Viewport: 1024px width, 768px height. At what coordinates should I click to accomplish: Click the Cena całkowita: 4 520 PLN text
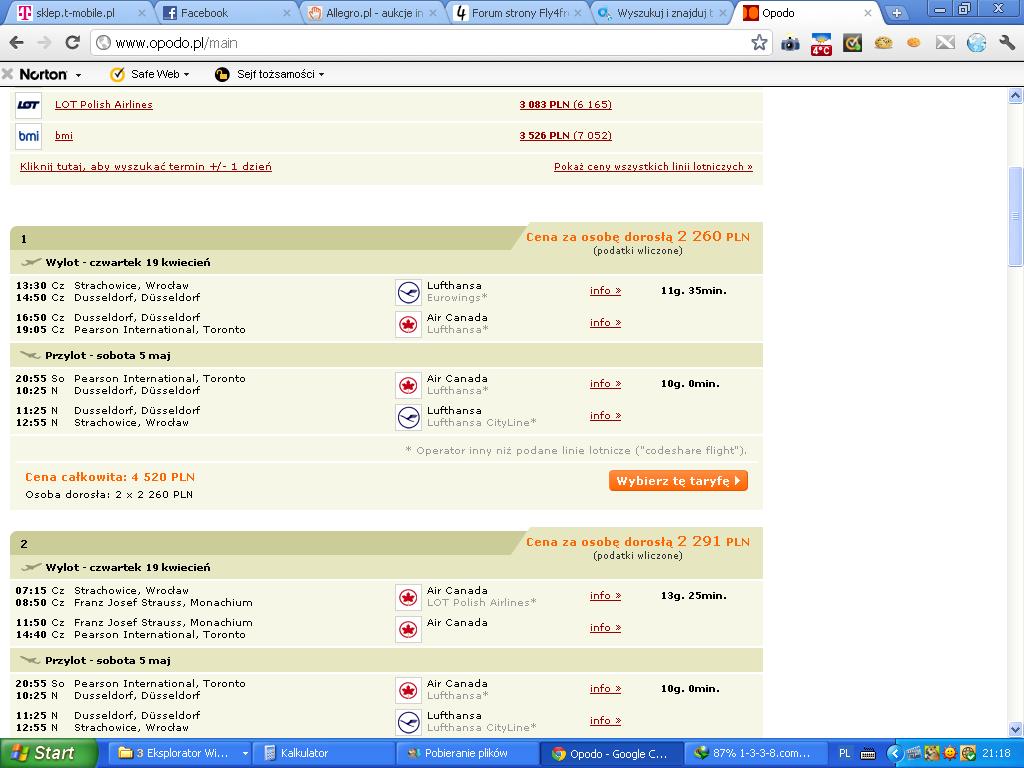[x=110, y=477]
